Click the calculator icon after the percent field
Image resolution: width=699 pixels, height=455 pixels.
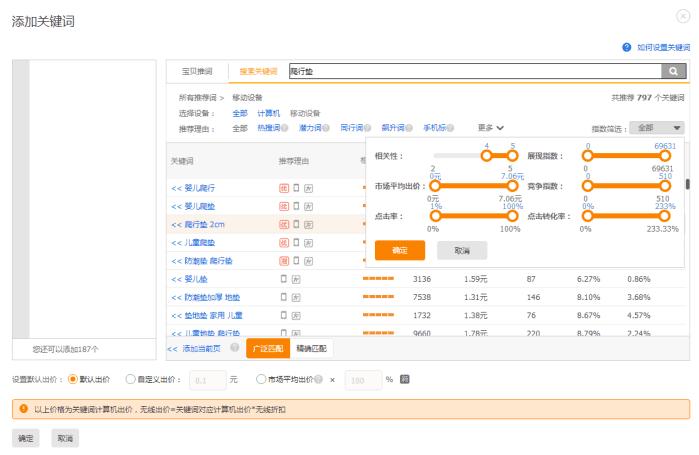404,379
